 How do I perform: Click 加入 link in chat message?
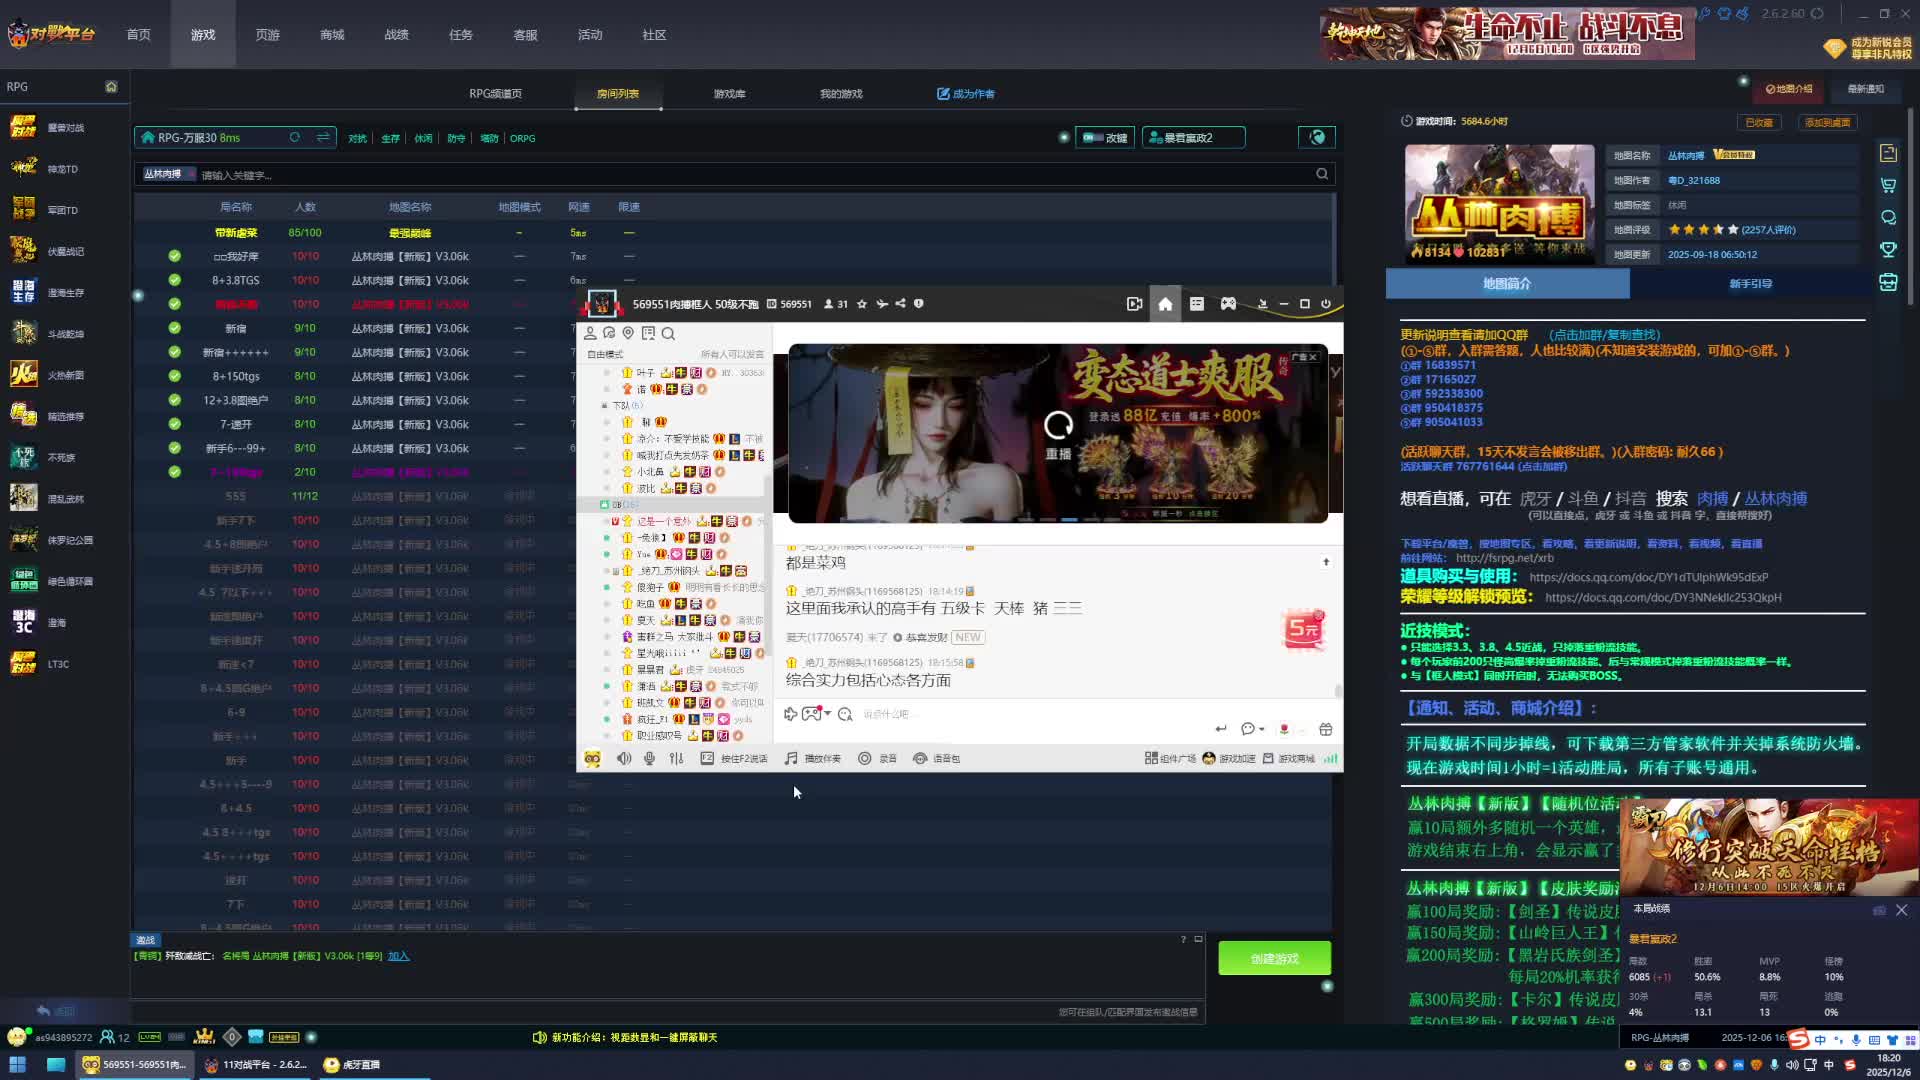point(398,956)
